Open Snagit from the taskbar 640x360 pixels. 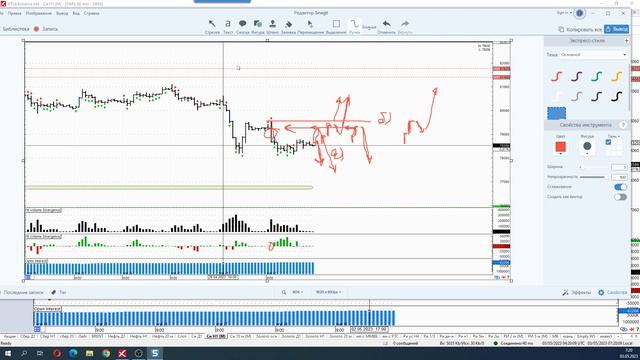155,353
